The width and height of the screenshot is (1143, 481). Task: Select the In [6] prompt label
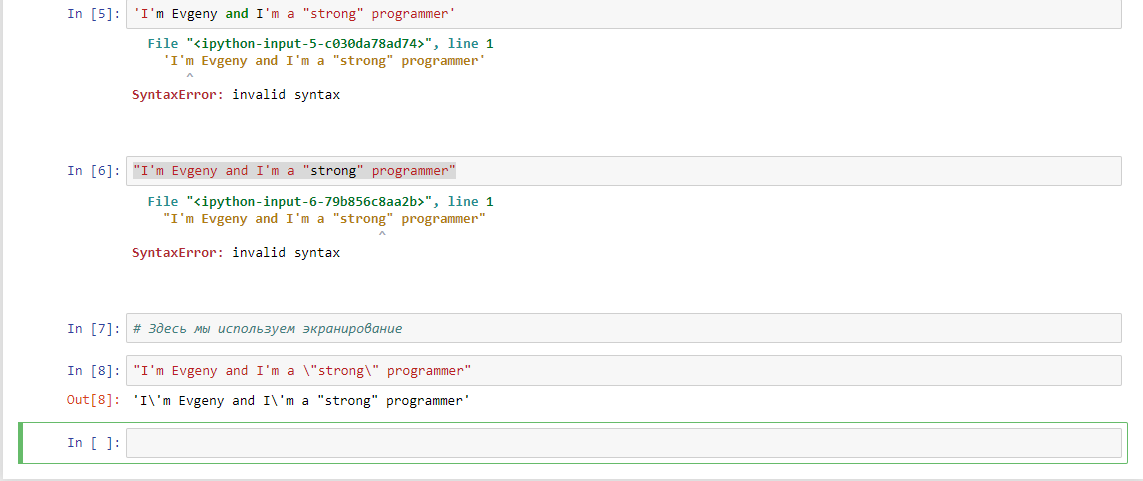pos(92,171)
